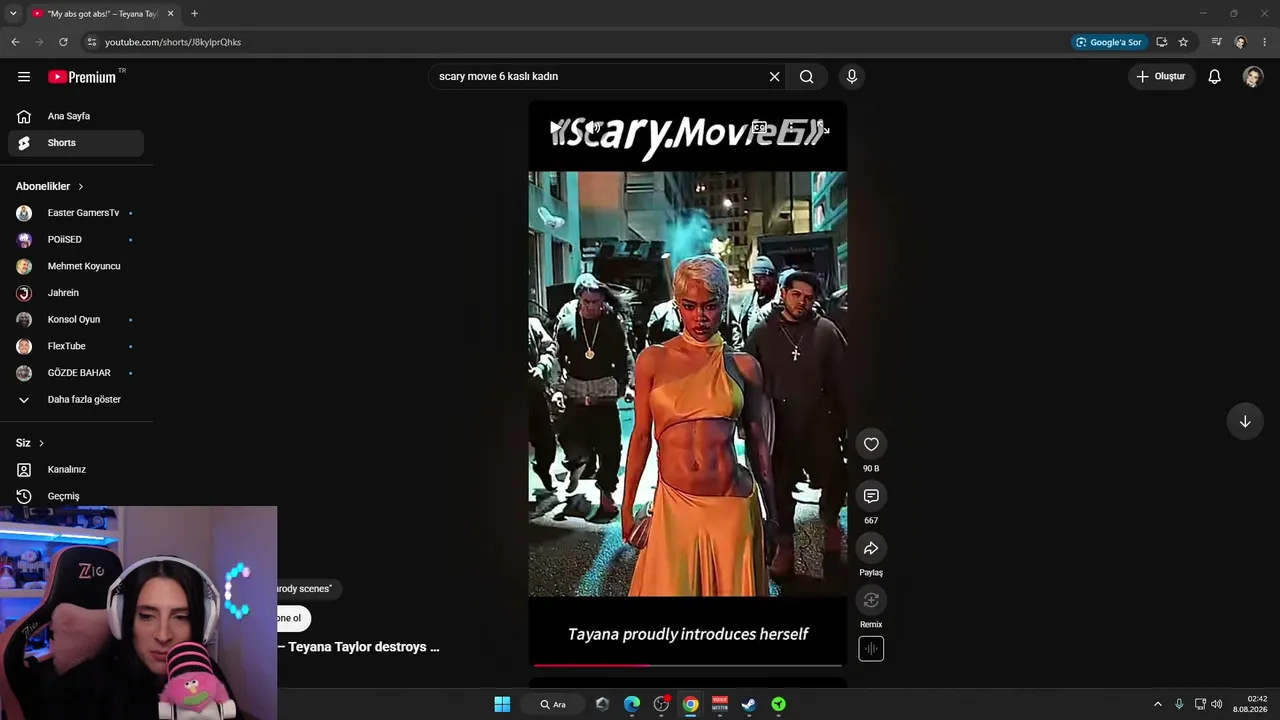Expand subscriptions with Daha fazla göster
The height and width of the screenshot is (720, 1280).
(76, 400)
